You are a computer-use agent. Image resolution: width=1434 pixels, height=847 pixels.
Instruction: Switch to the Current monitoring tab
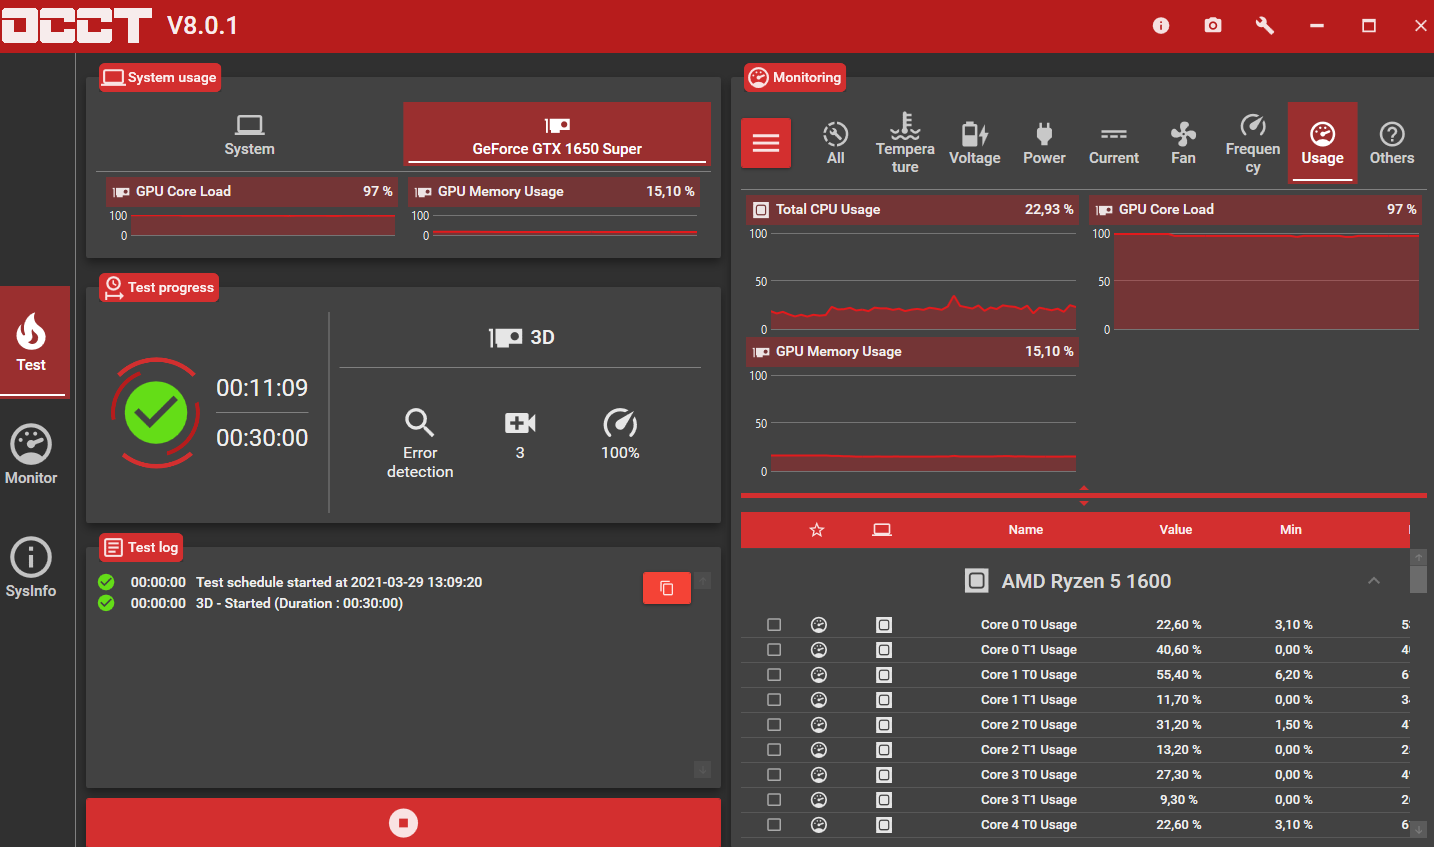click(x=1114, y=143)
